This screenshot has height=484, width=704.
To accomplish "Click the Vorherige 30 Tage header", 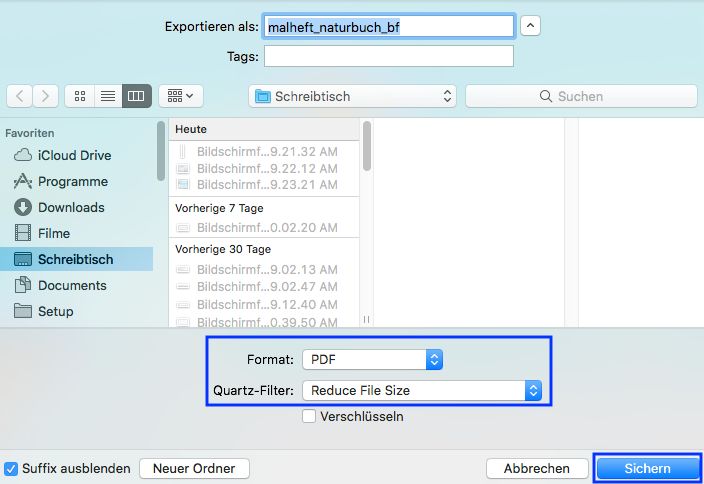I will coord(264,249).
